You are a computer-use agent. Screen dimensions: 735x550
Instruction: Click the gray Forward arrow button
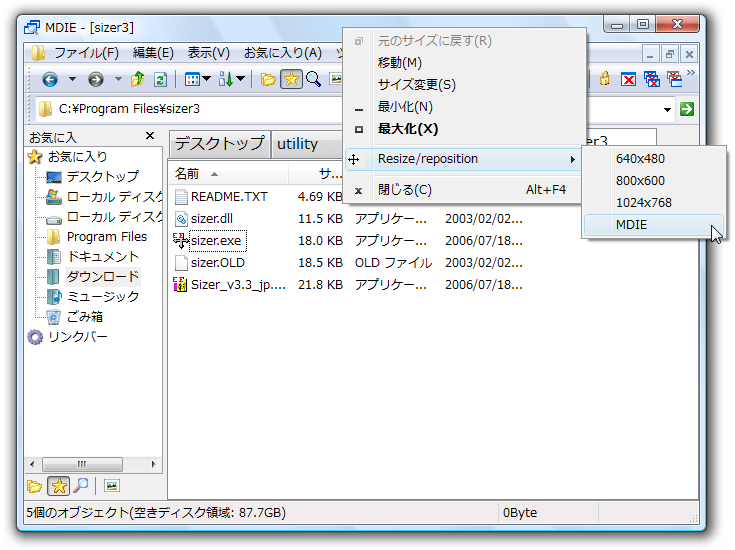click(x=96, y=80)
